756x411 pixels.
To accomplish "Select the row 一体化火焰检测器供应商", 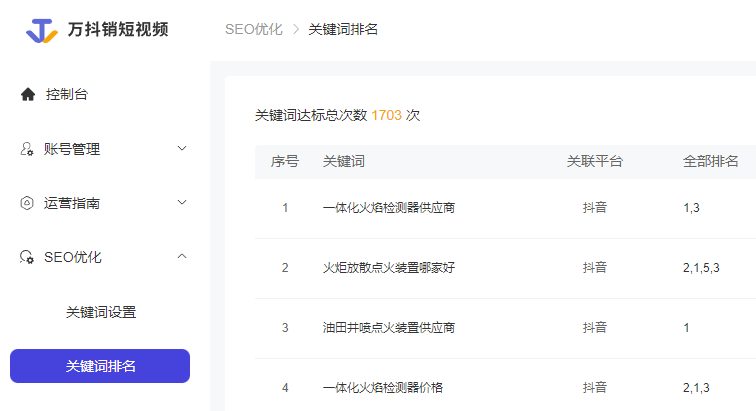I will point(389,208).
